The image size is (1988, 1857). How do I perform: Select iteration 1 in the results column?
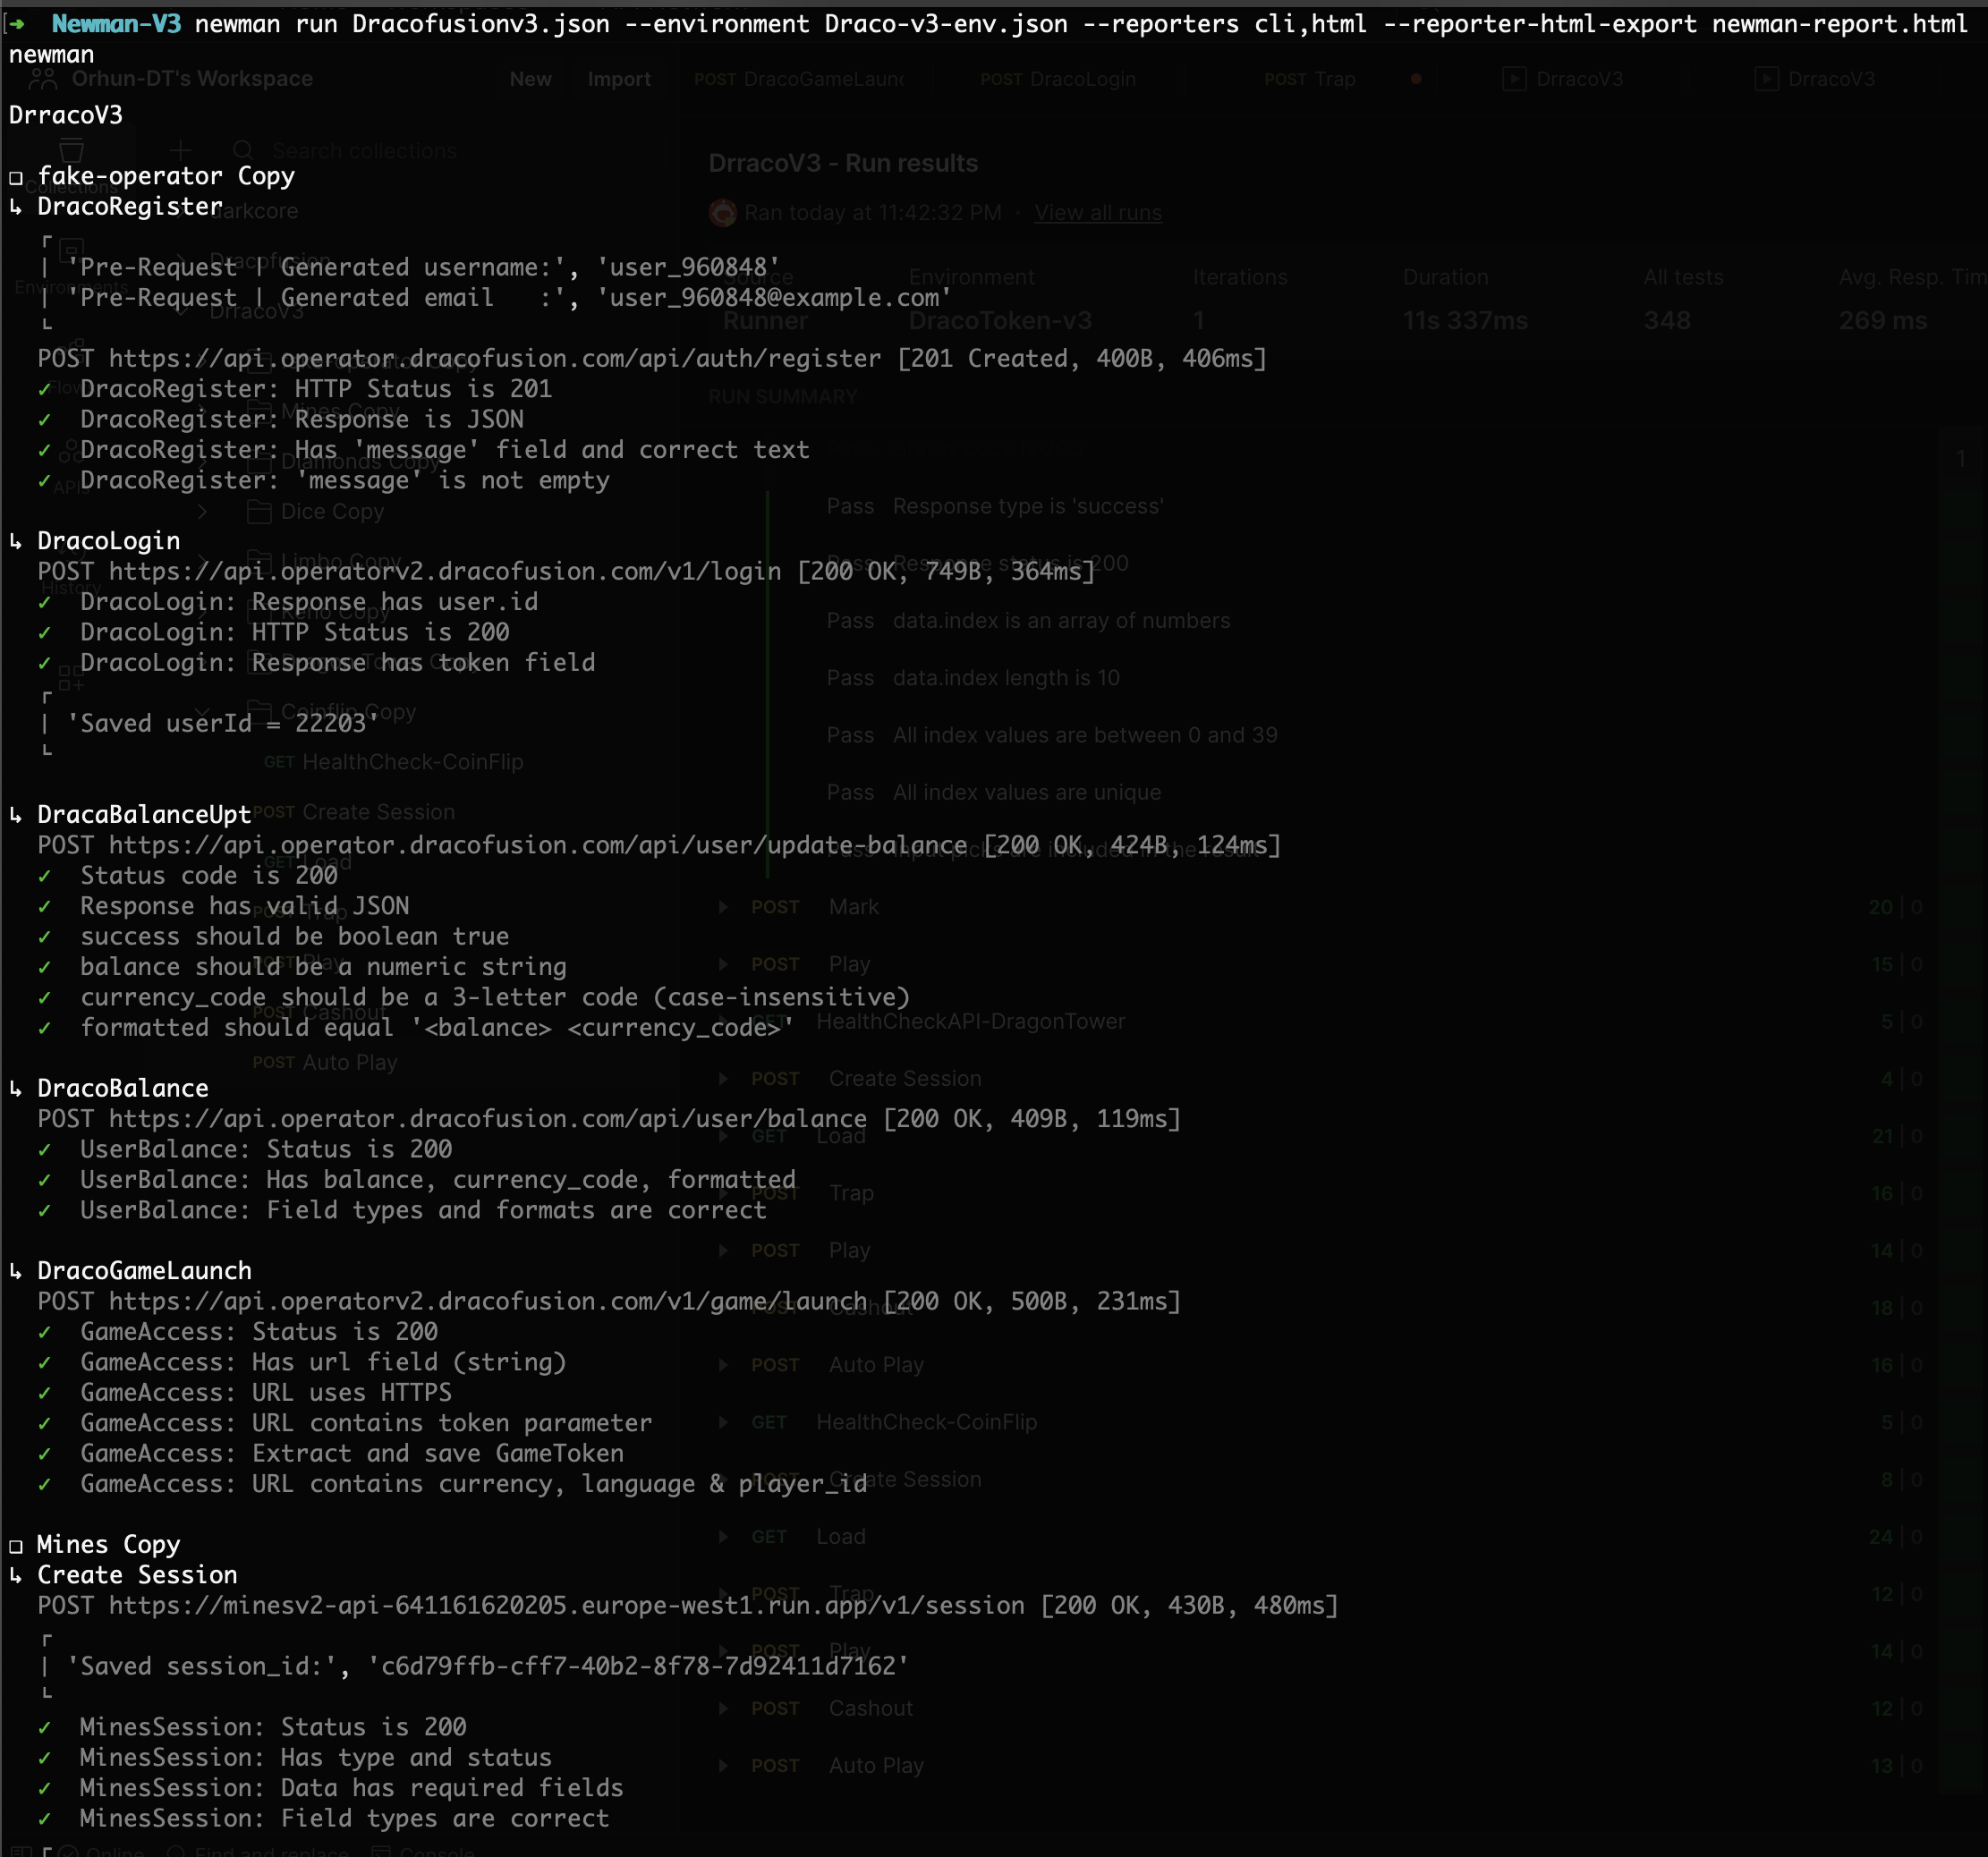pyautogui.click(x=1960, y=459)
